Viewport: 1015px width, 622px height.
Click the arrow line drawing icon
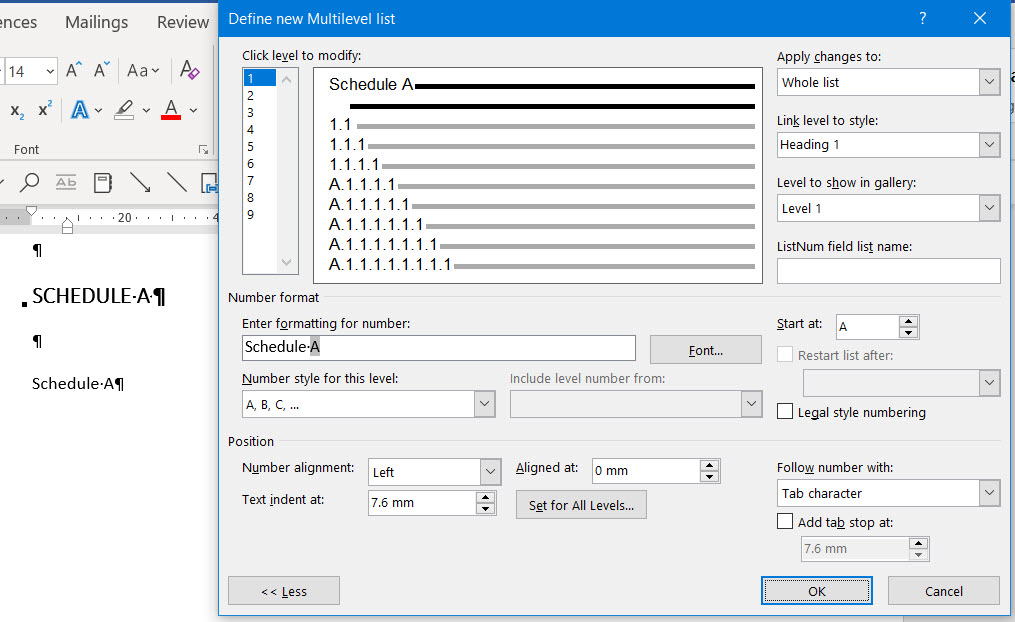click(140, 183)
